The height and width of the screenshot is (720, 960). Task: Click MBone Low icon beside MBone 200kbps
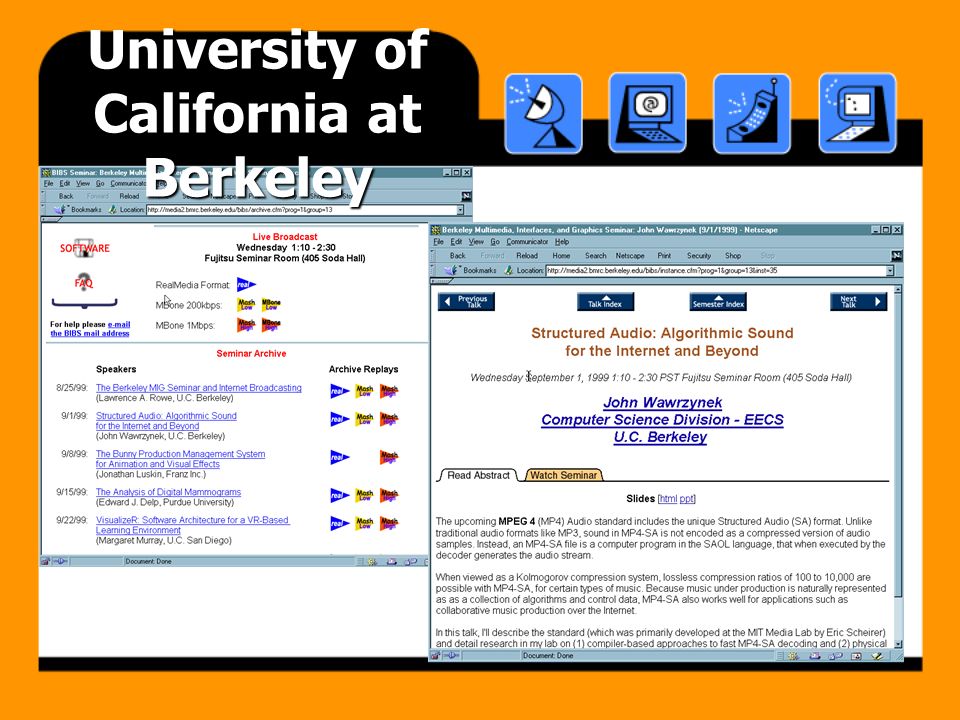click(271, 304)
